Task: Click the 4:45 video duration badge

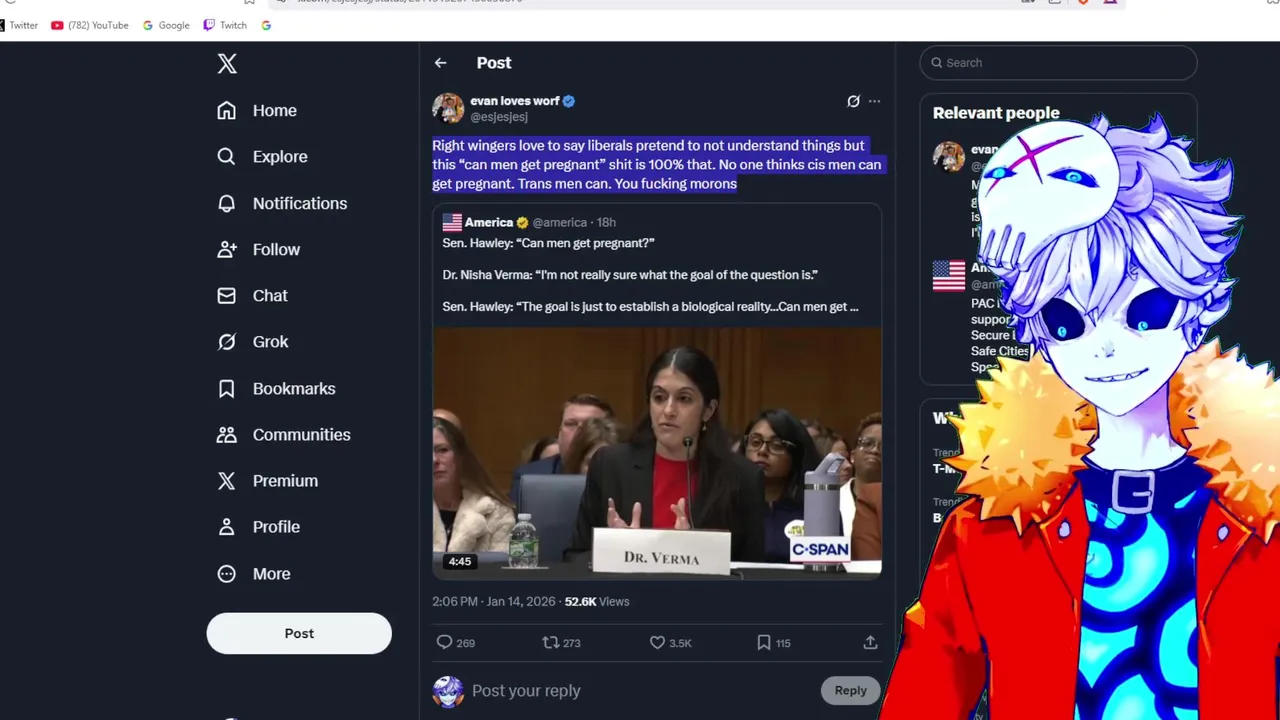Action: point(460,562)
